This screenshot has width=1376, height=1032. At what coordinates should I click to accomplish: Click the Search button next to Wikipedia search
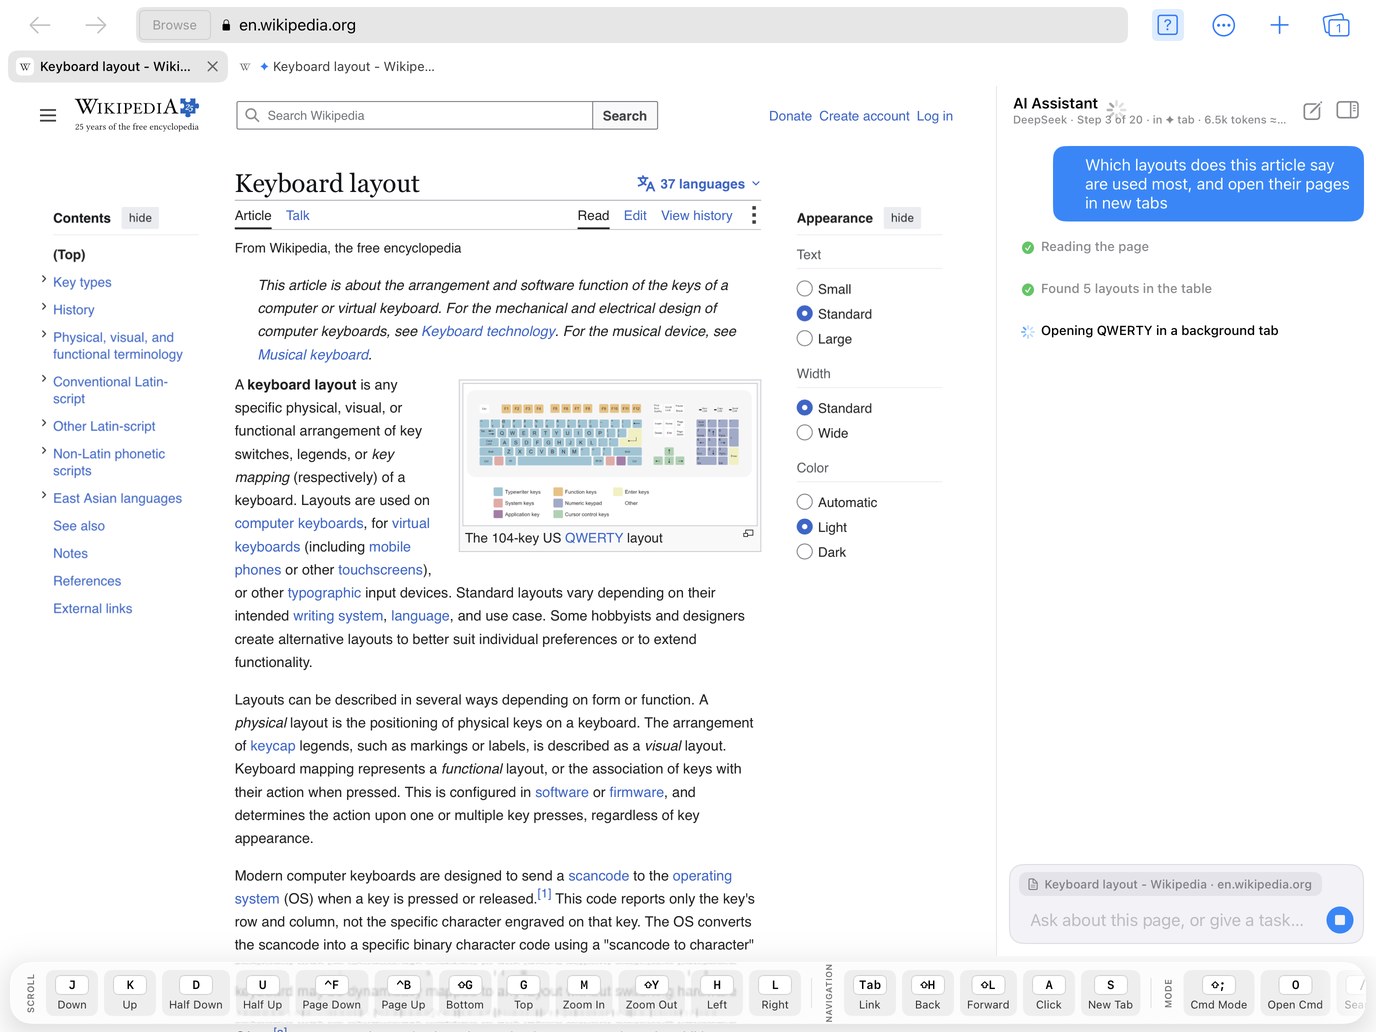(625, 116)
